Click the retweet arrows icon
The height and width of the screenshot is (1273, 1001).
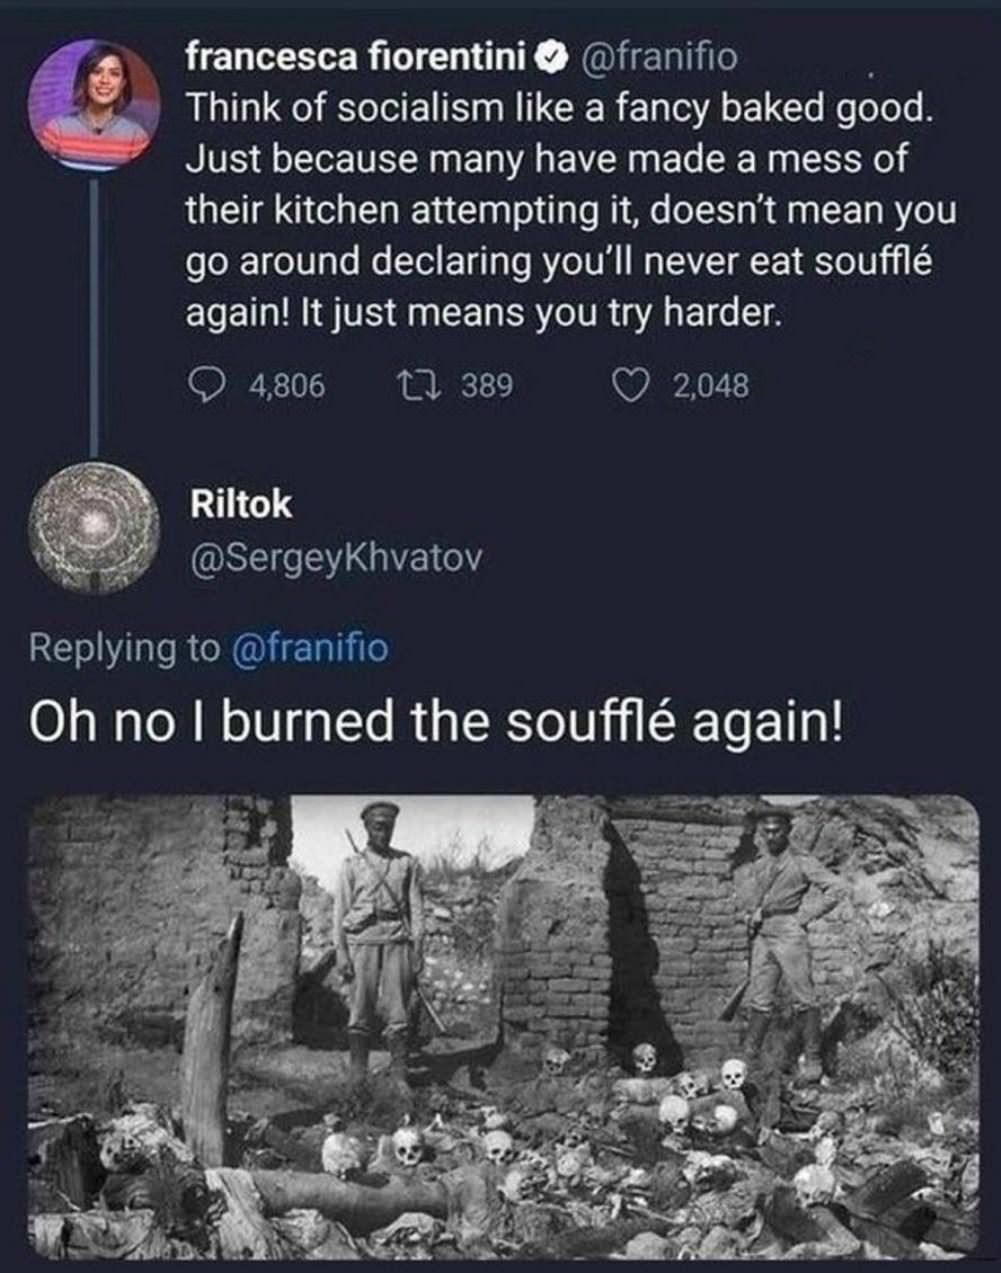pyautogui.click(x=413, y=385)
